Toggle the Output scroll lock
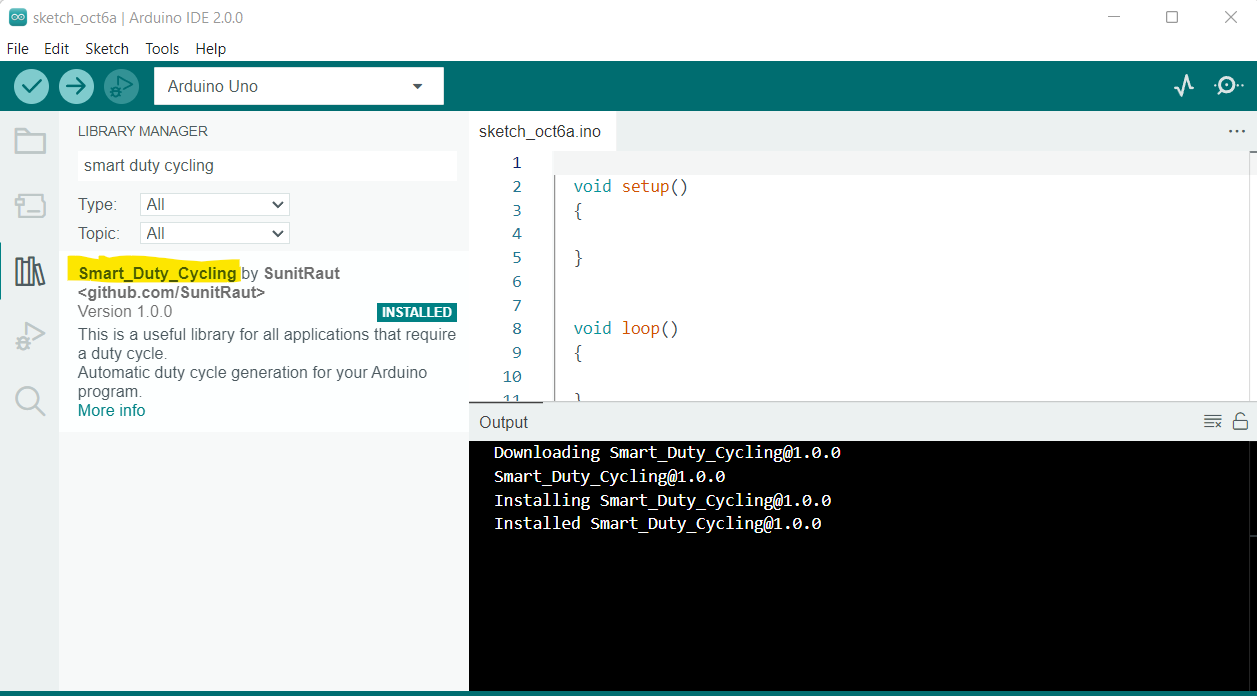The width and height of the screenshot is (1257, 696). pos(1240,421)
